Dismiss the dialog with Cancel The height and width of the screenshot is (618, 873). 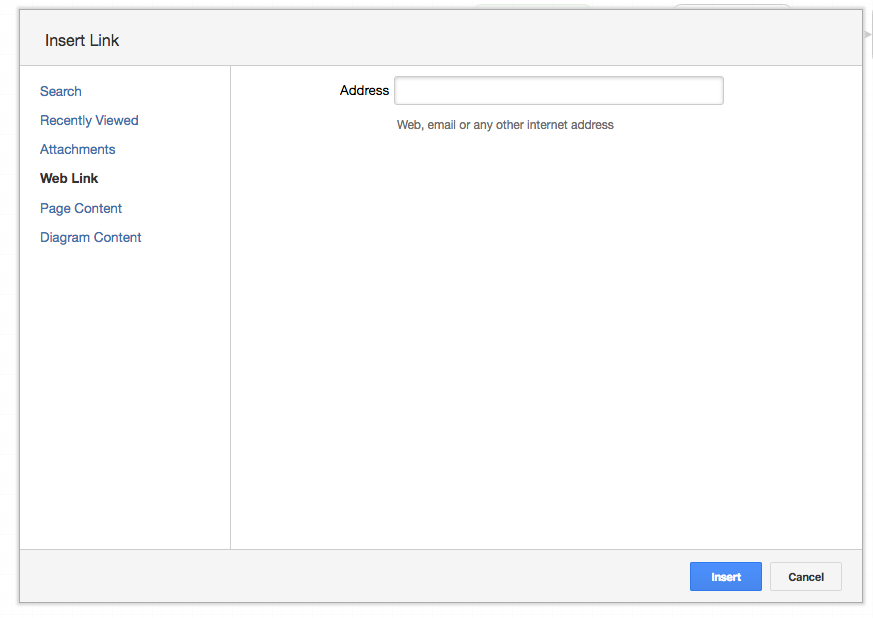806,577
